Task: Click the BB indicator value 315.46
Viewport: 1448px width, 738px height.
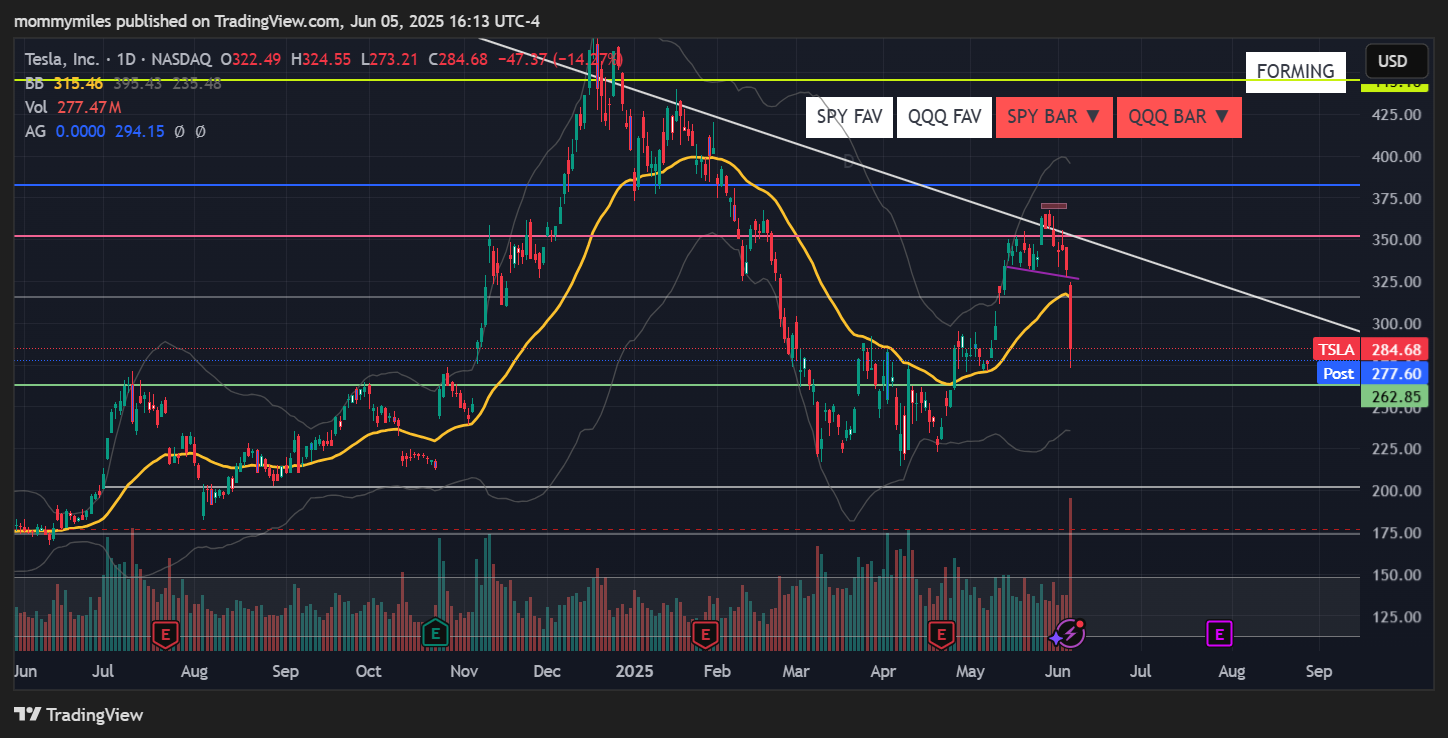Action: click(79, 83)
